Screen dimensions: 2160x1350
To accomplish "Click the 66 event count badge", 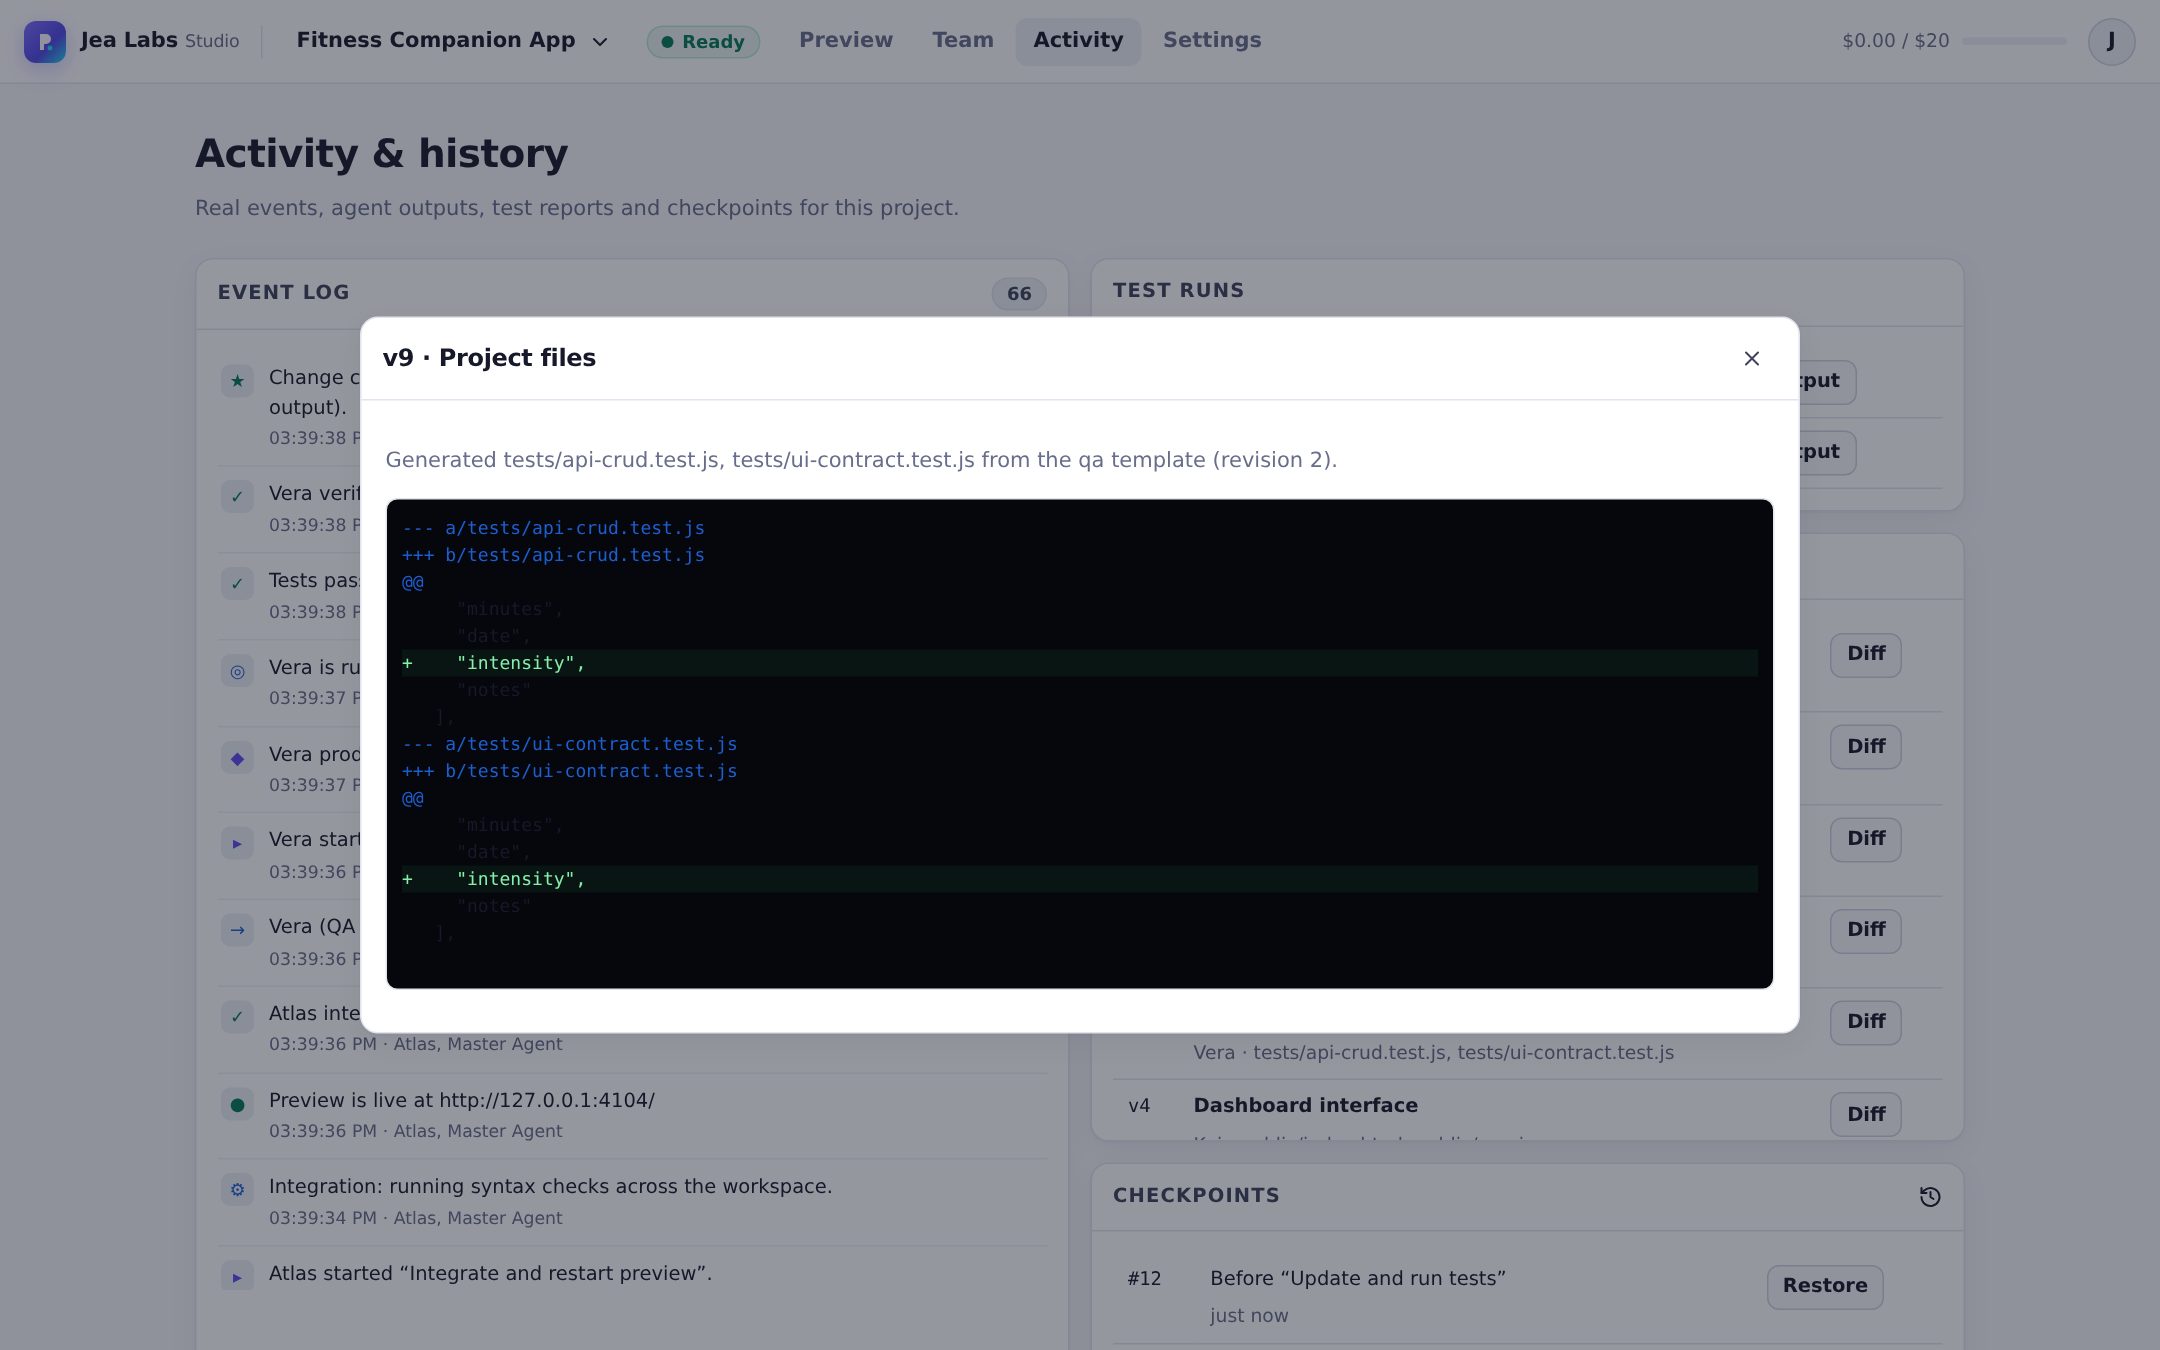I will click(1019, 293).
